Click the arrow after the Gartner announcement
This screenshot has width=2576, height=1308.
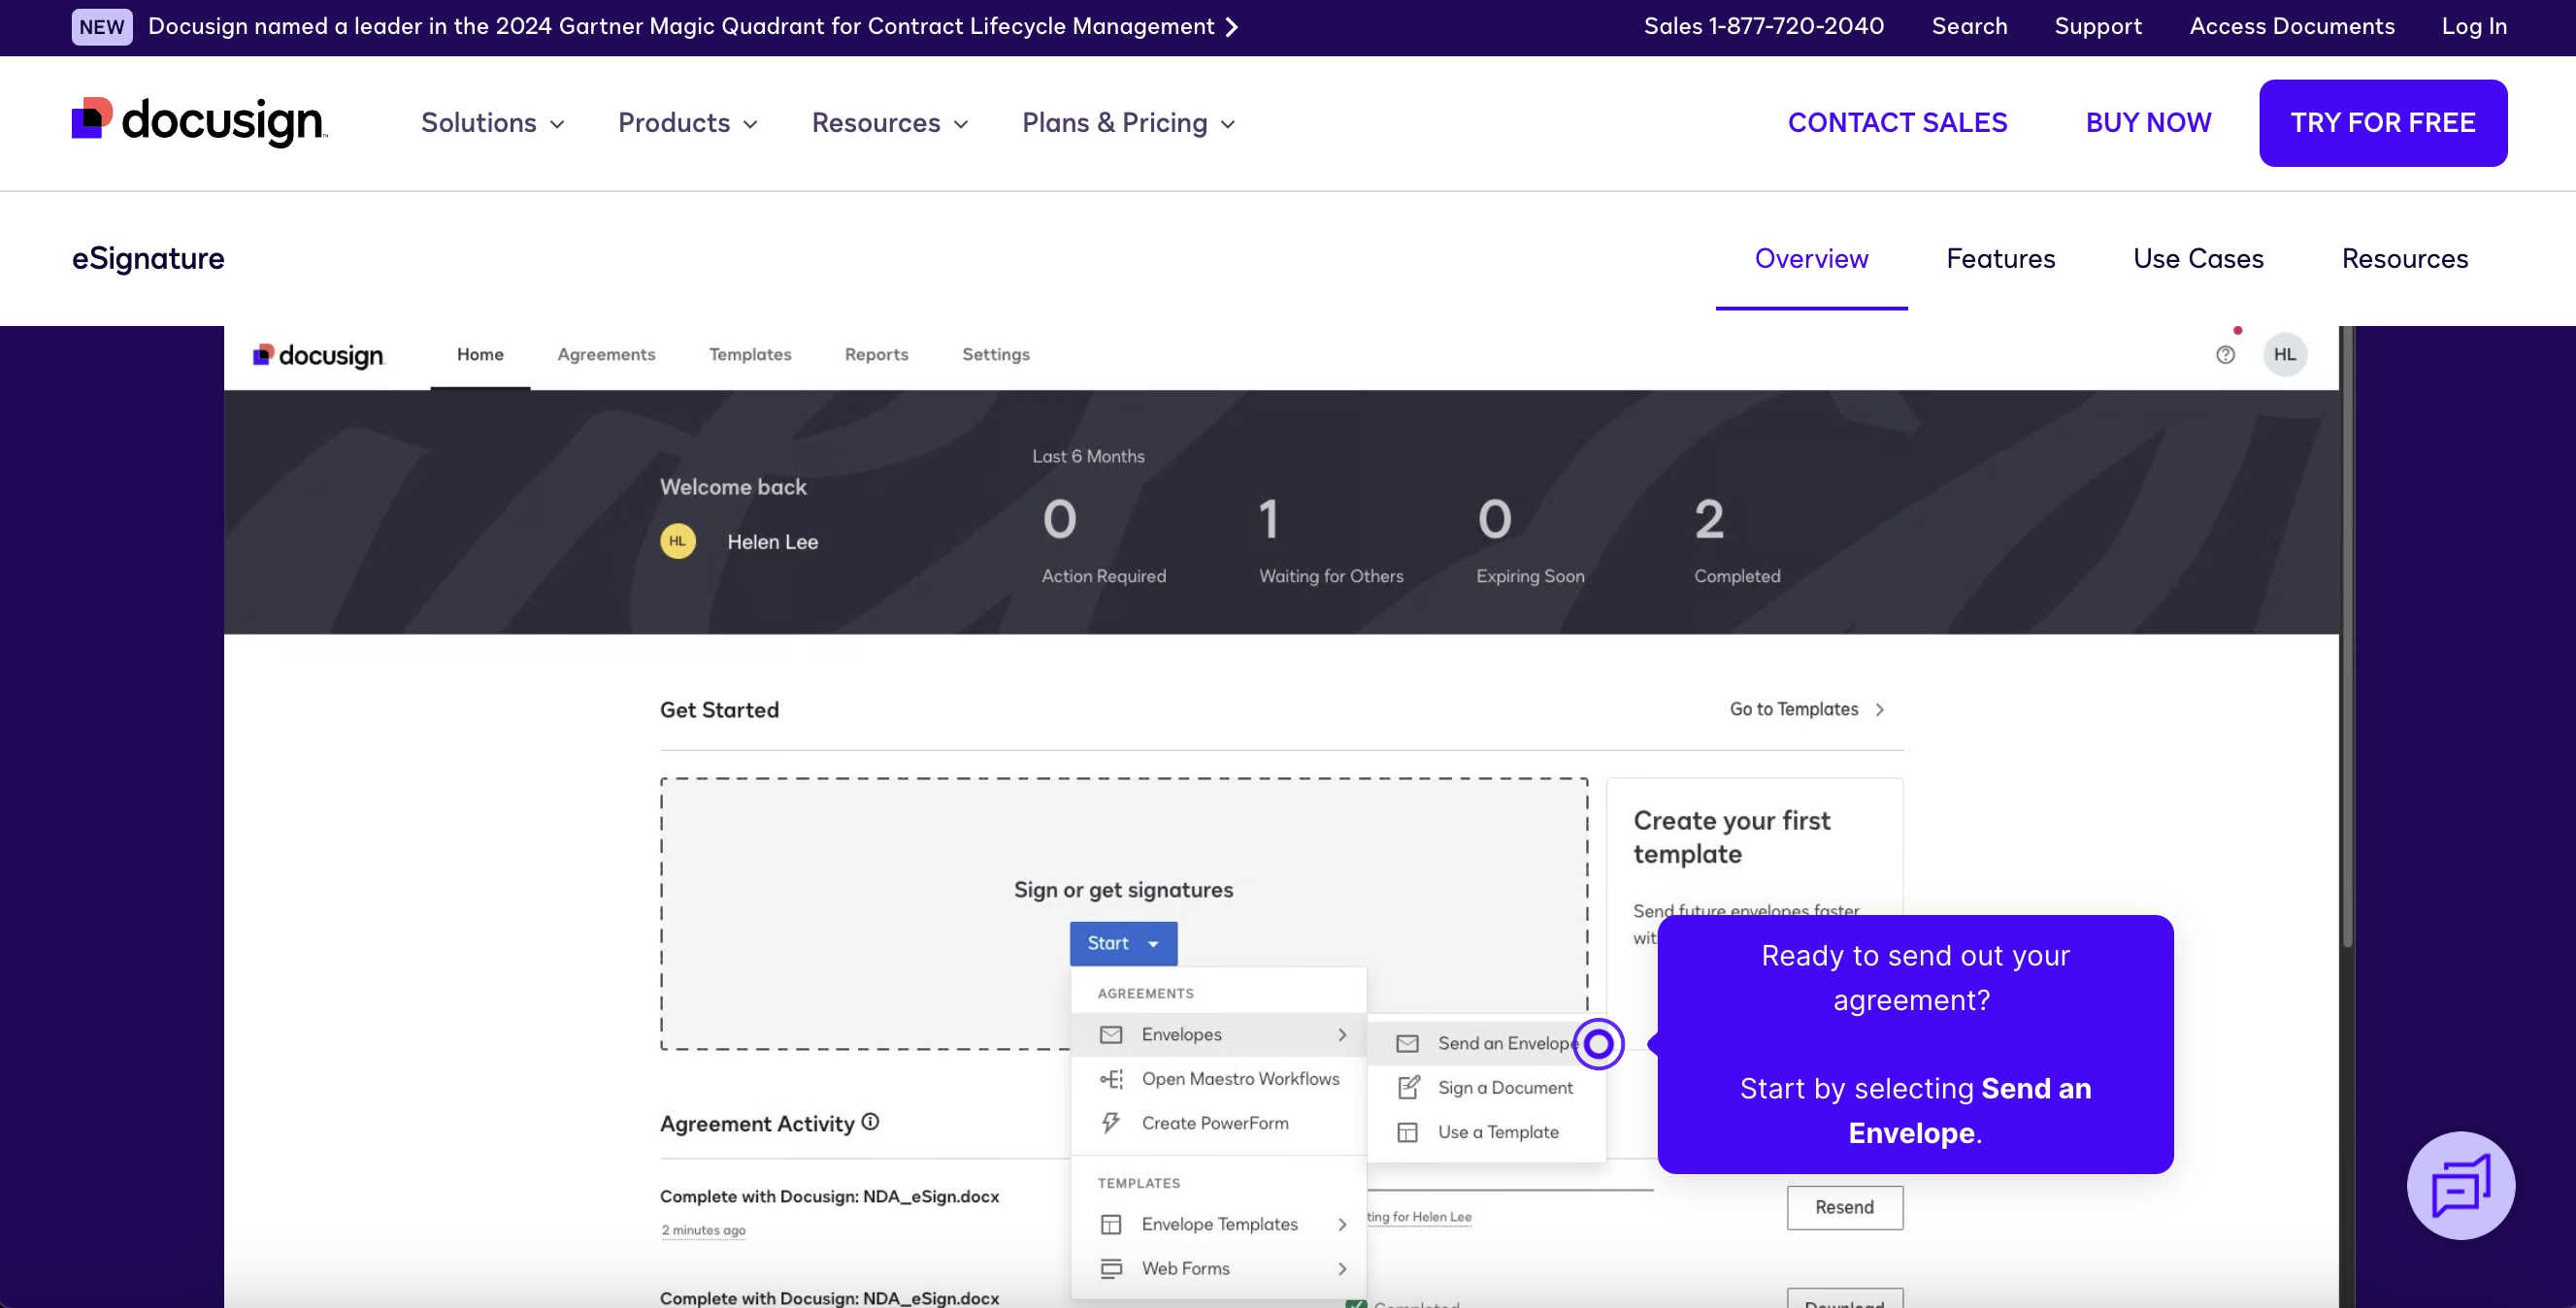(x=1232, y=26)
